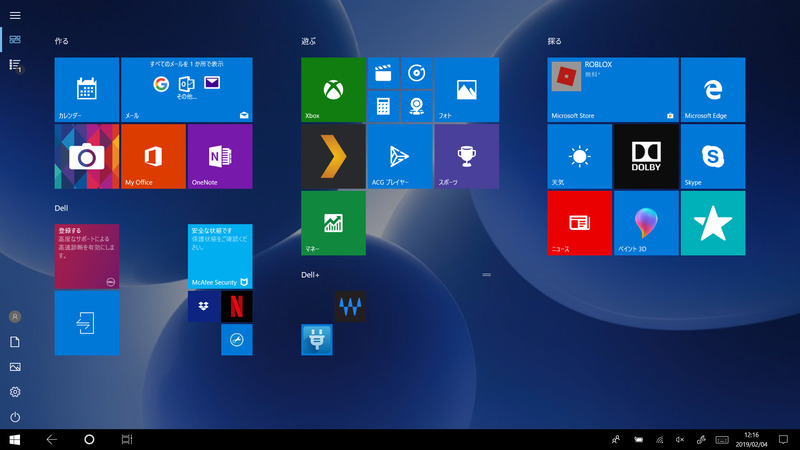Viewport: 800px width, 450px height.
Task: Click the 遊ぶ group heading
Action: [x=309, y=41]
